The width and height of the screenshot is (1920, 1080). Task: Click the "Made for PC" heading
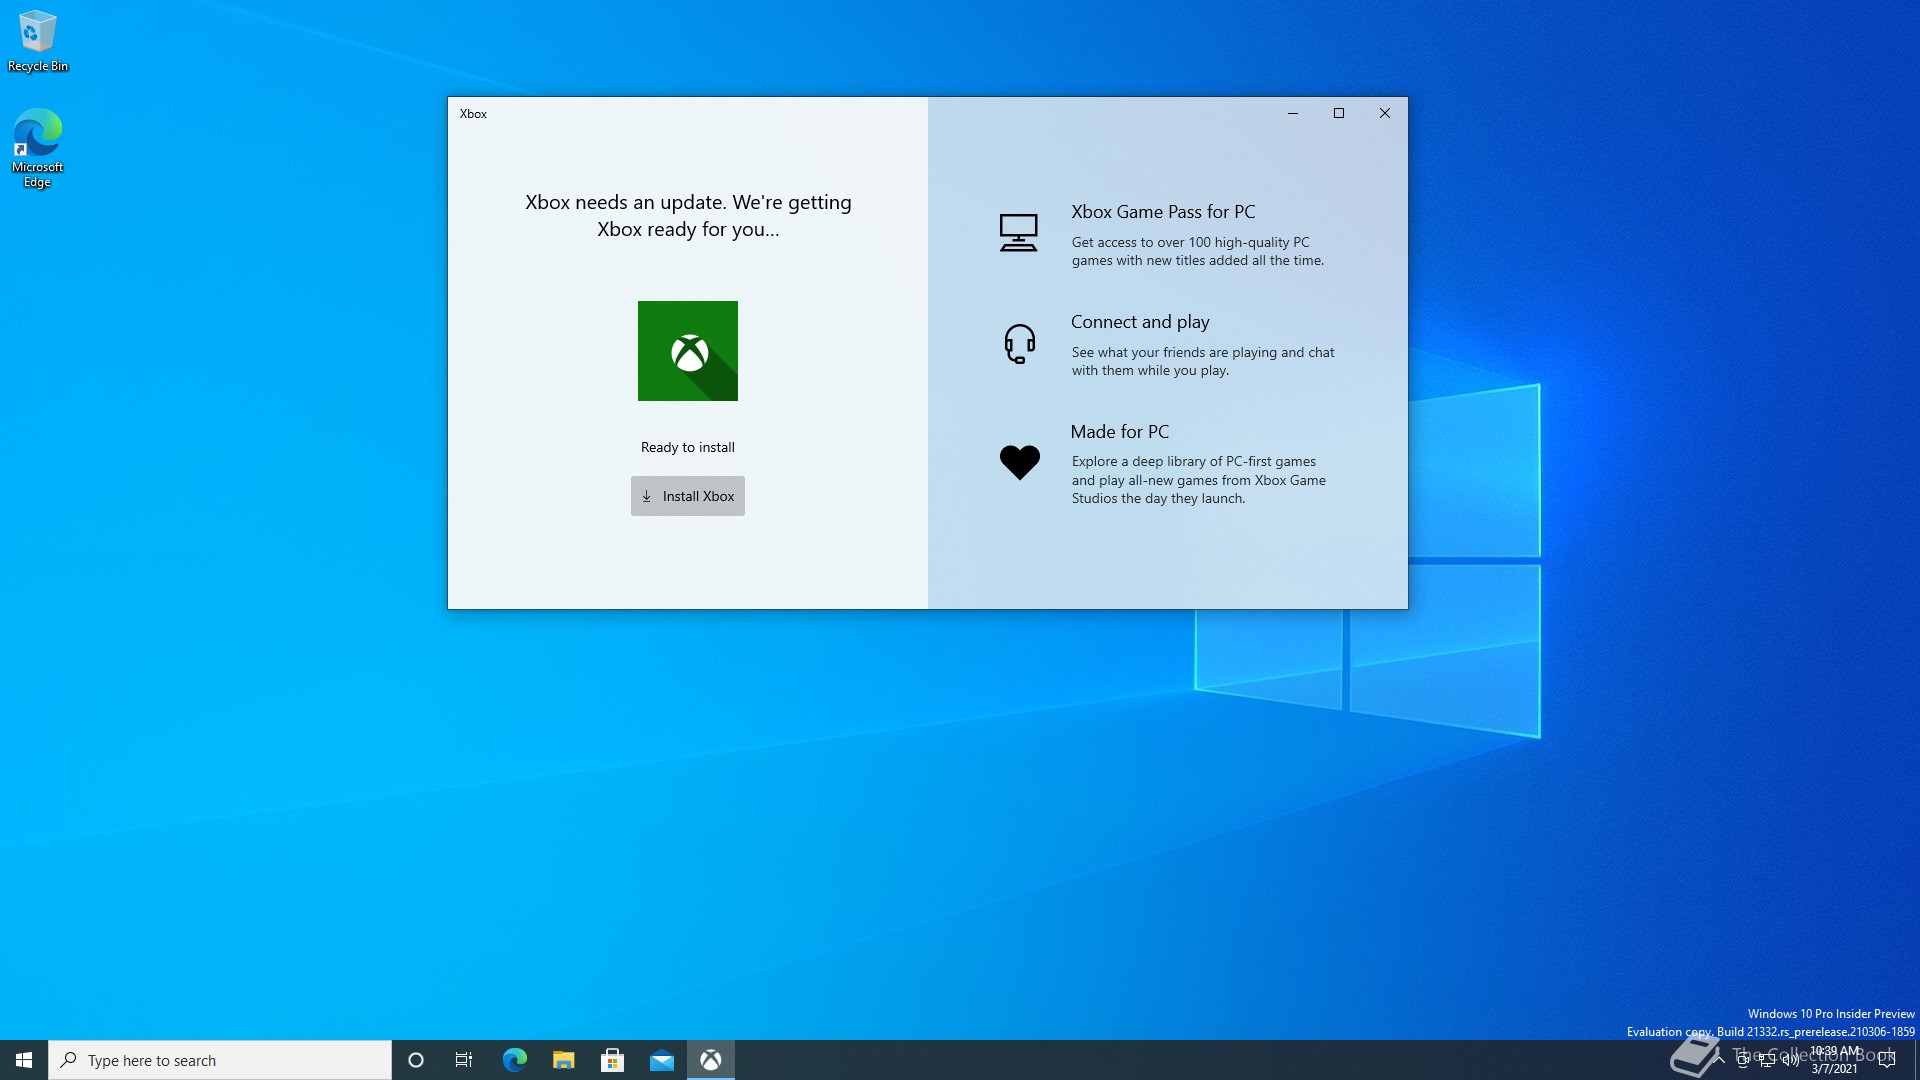[x=1119, y=432]
